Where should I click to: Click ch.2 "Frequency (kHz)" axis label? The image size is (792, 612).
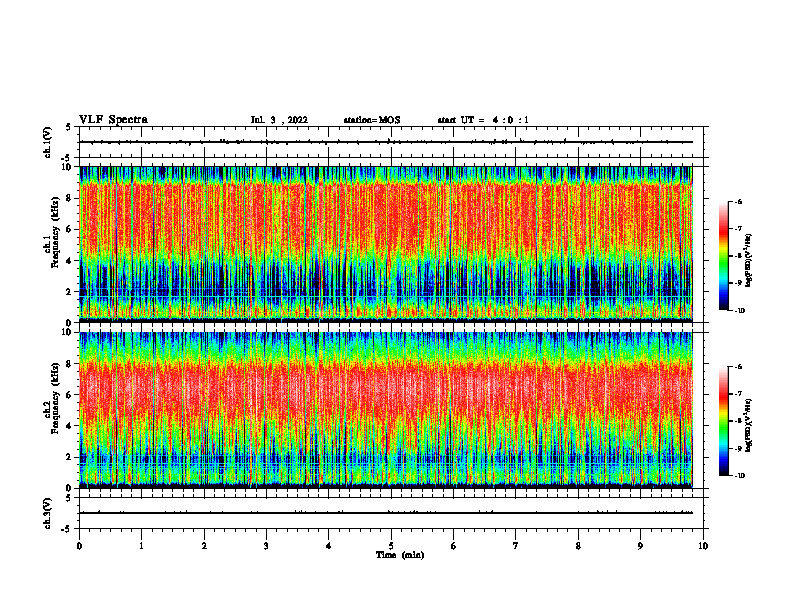click(x=55, y=397)
